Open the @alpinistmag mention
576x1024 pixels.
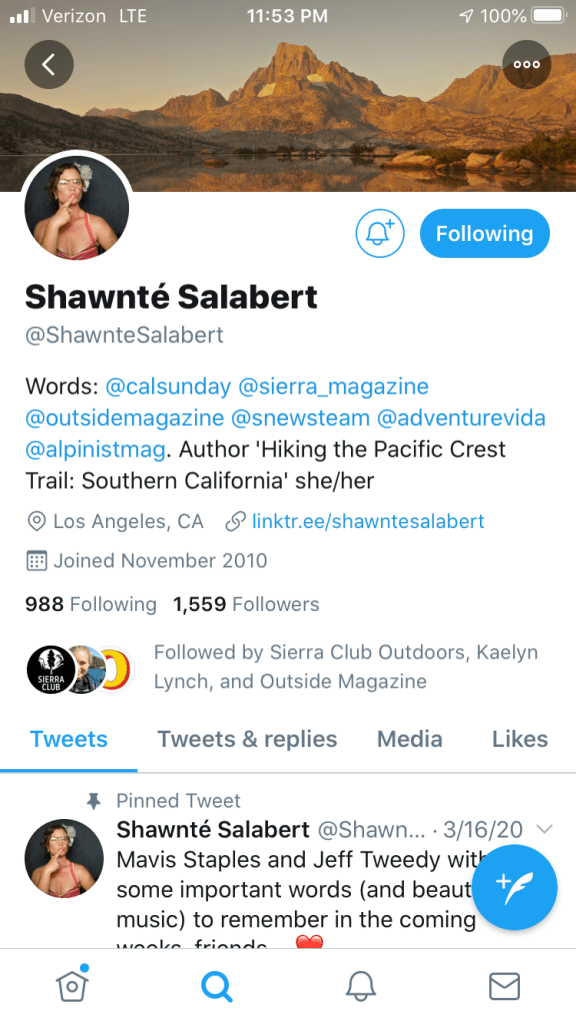tap(95, 449)
